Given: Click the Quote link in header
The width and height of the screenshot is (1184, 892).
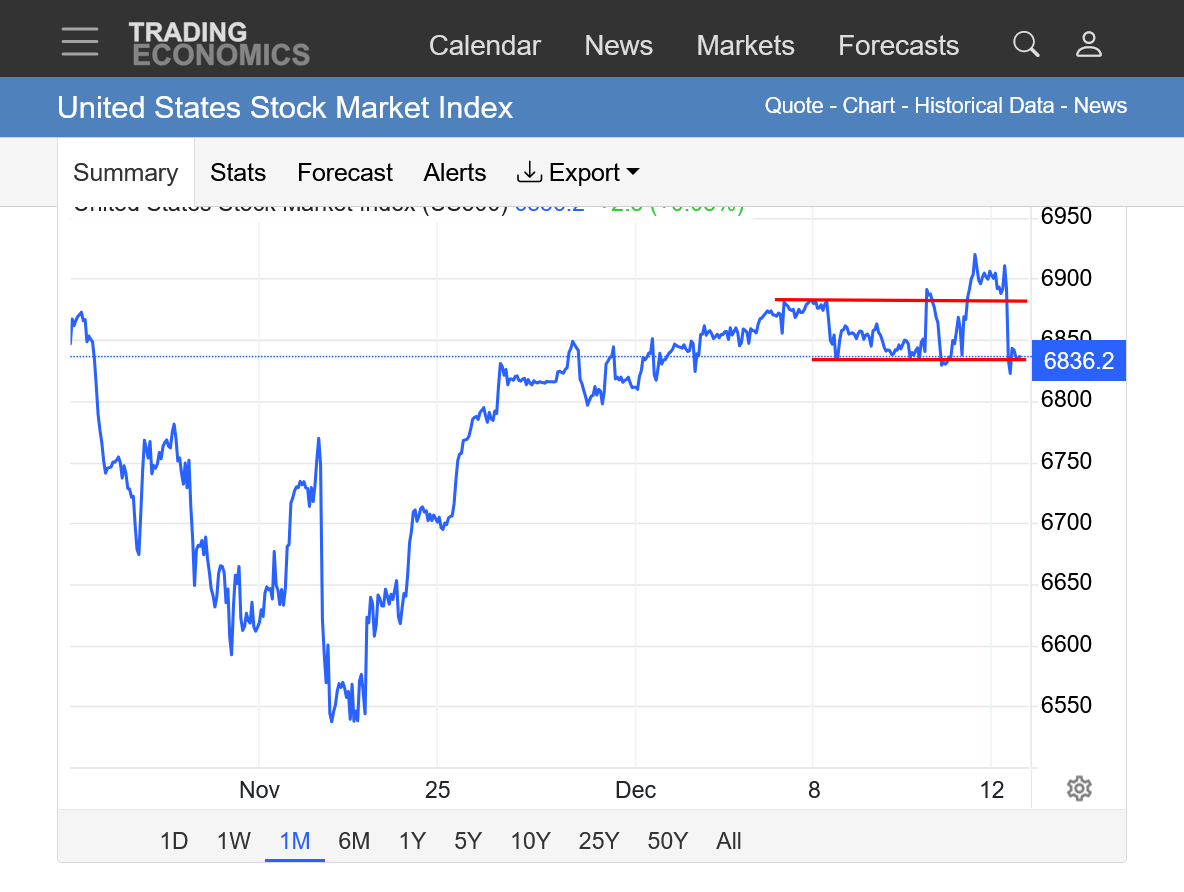Looking at the screenshot, I should point(794,106).
